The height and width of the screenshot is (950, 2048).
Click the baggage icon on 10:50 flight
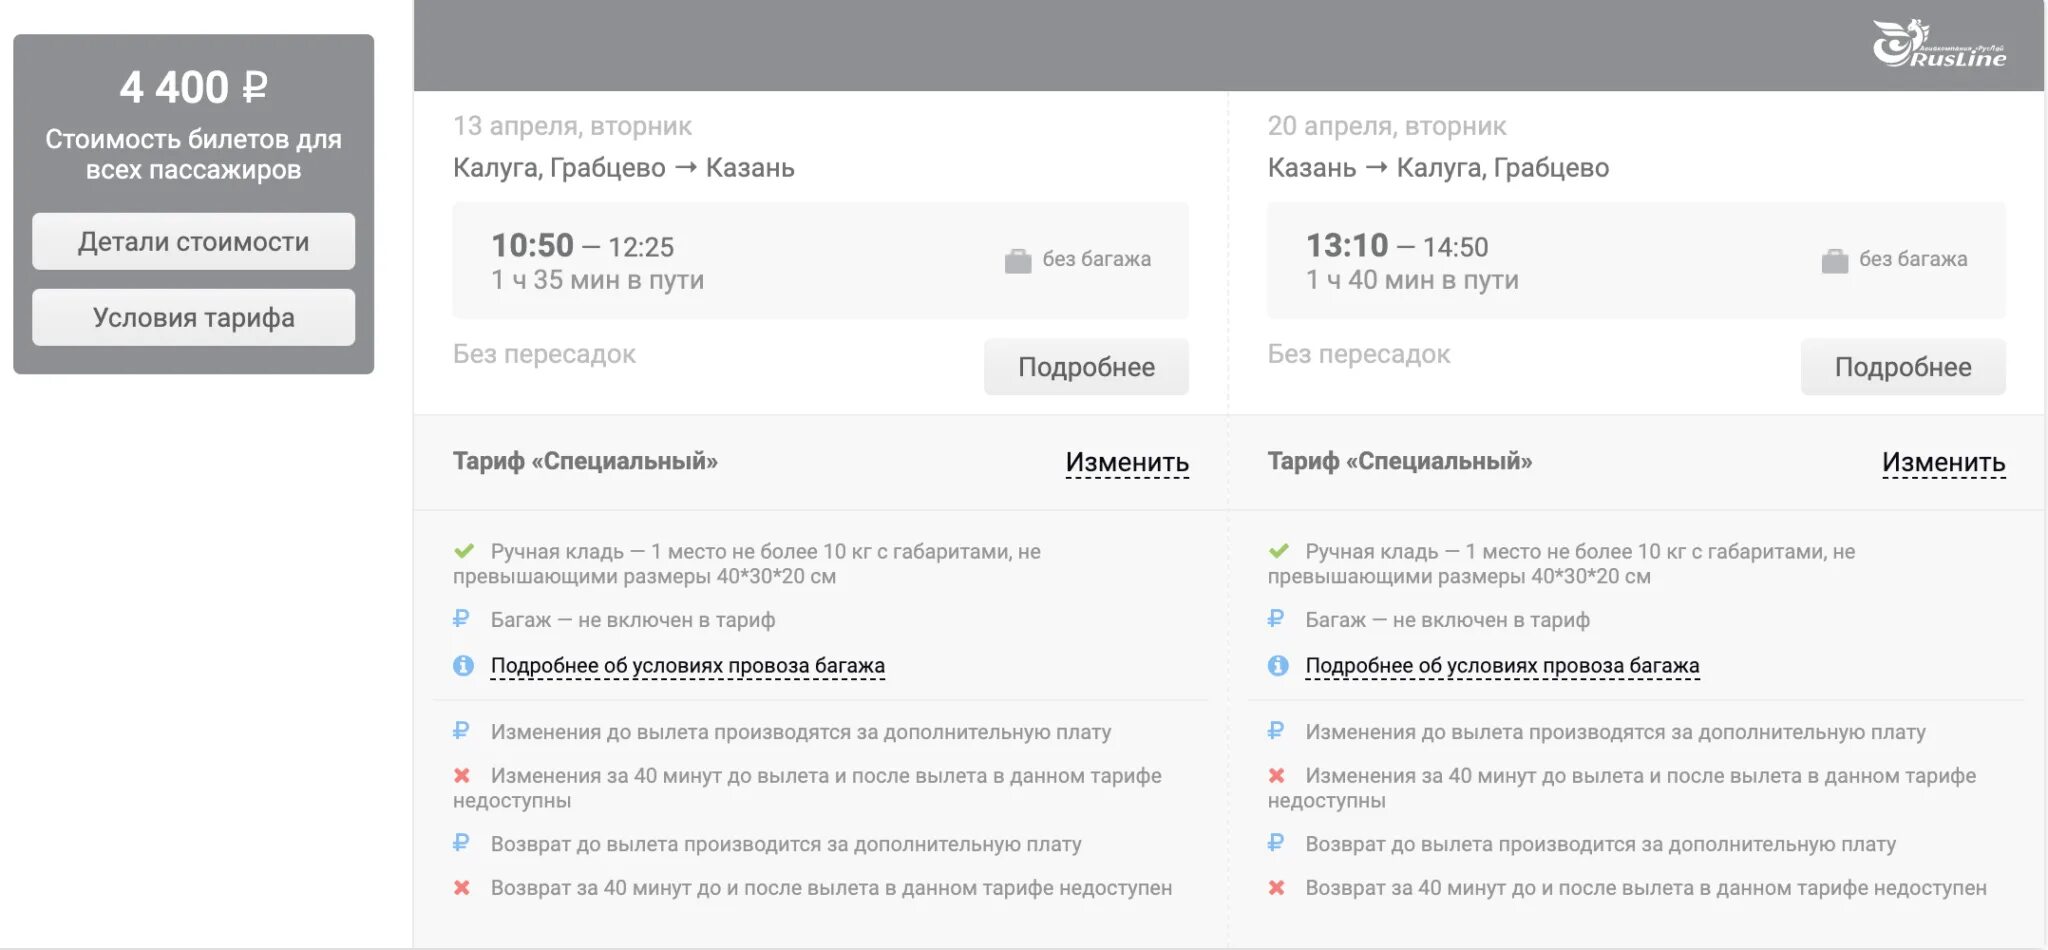tap(1018, 261)
